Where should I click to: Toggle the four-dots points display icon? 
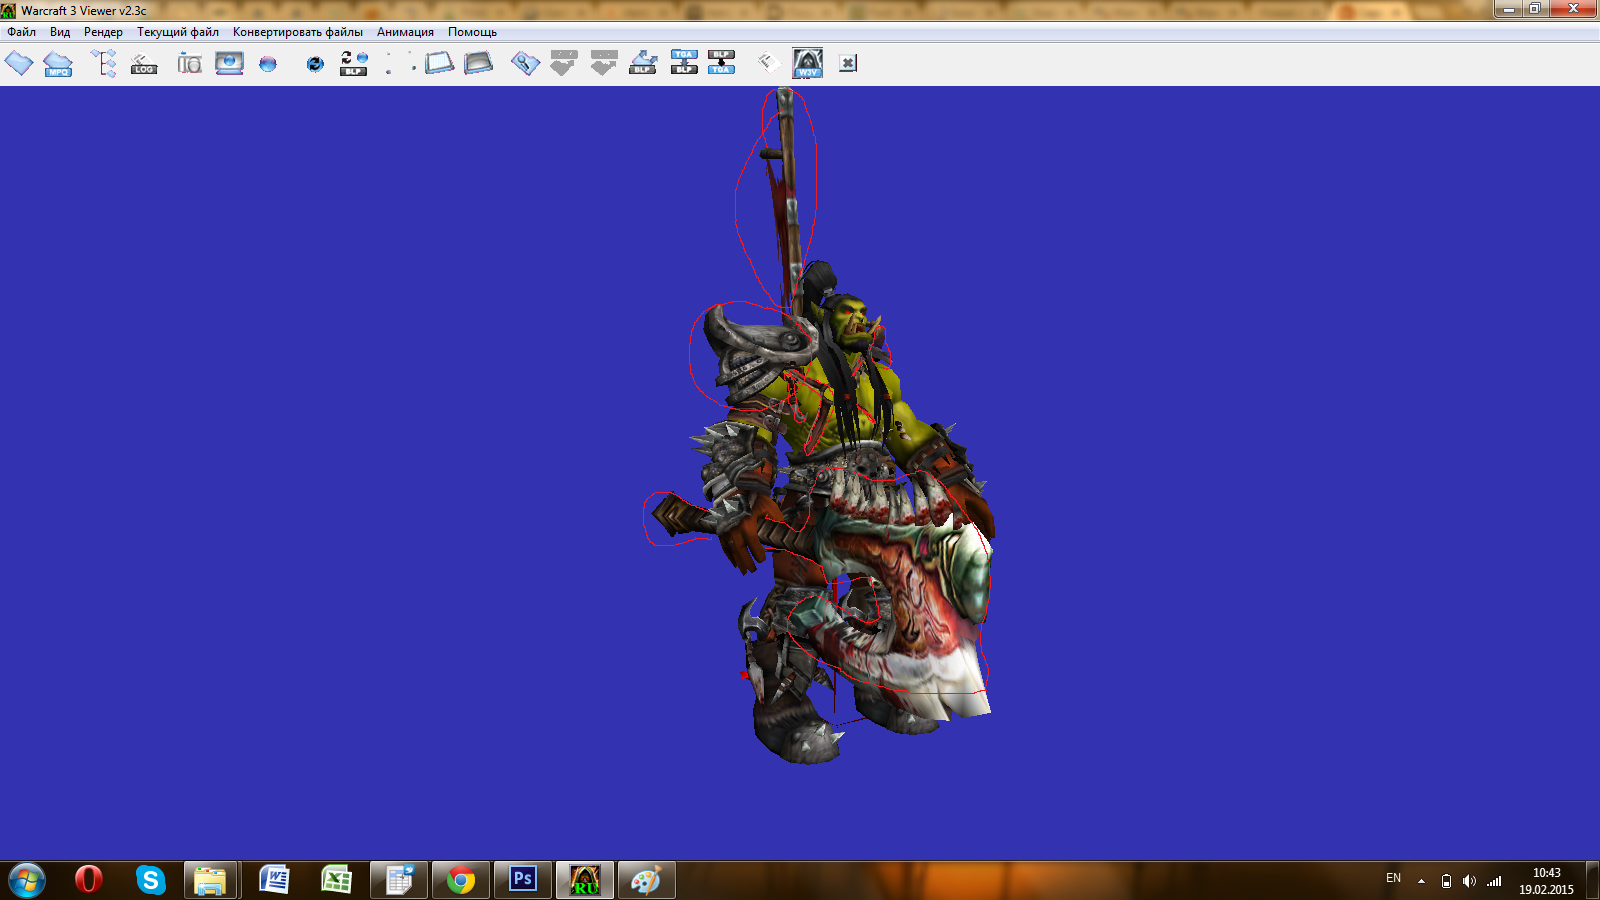click(400, 63)
